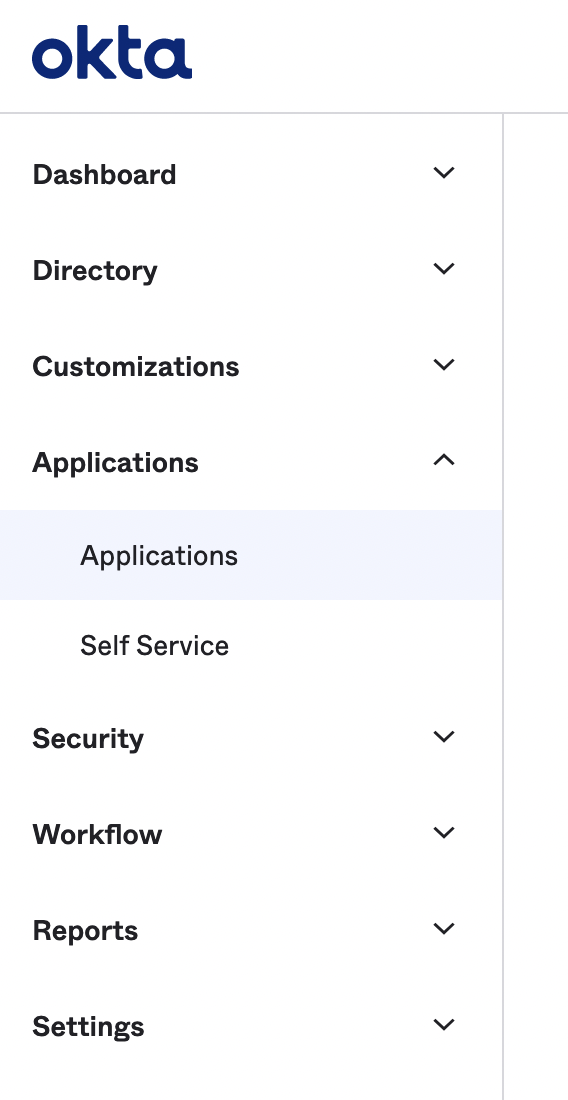Image resolution: width=568 pixels, height=1100 pixels.
Task: Click the chevron next to Settings
Action: 444,1025
